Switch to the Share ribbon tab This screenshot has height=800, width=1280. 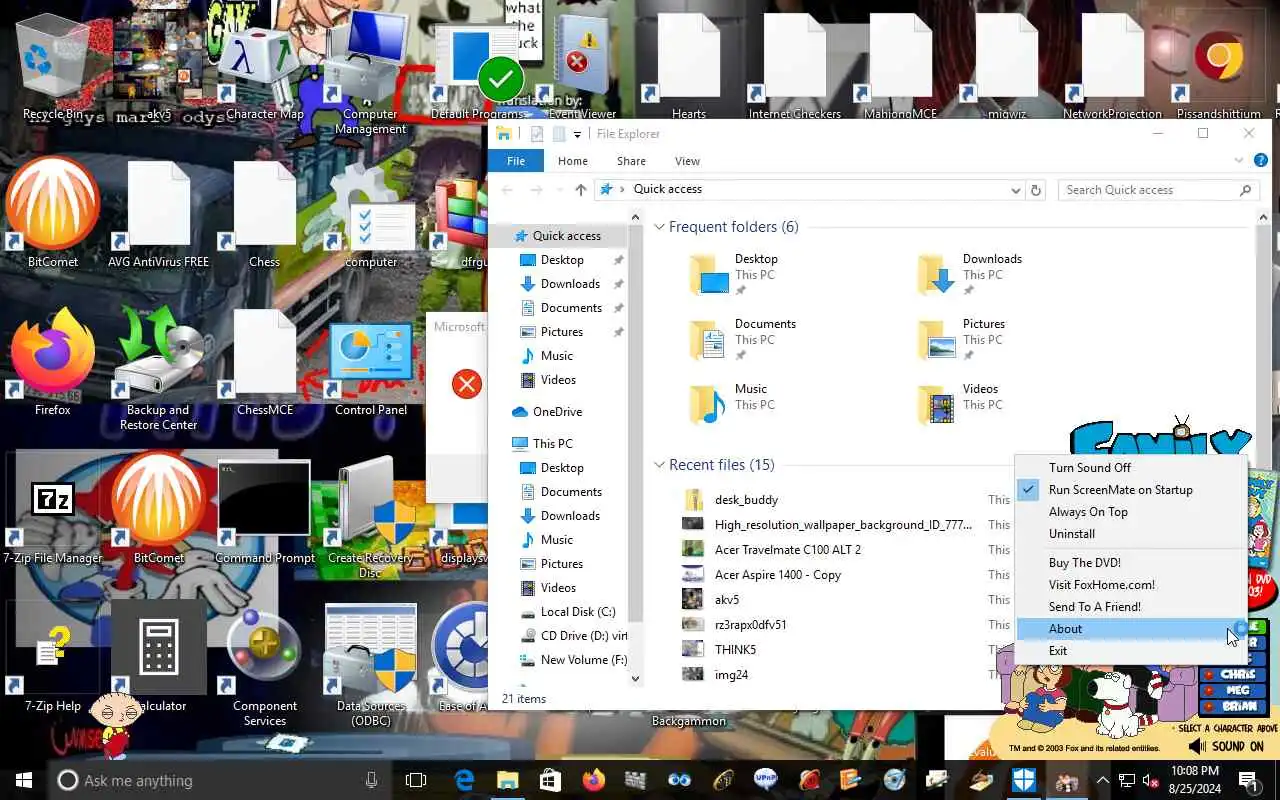click(631, 161)
